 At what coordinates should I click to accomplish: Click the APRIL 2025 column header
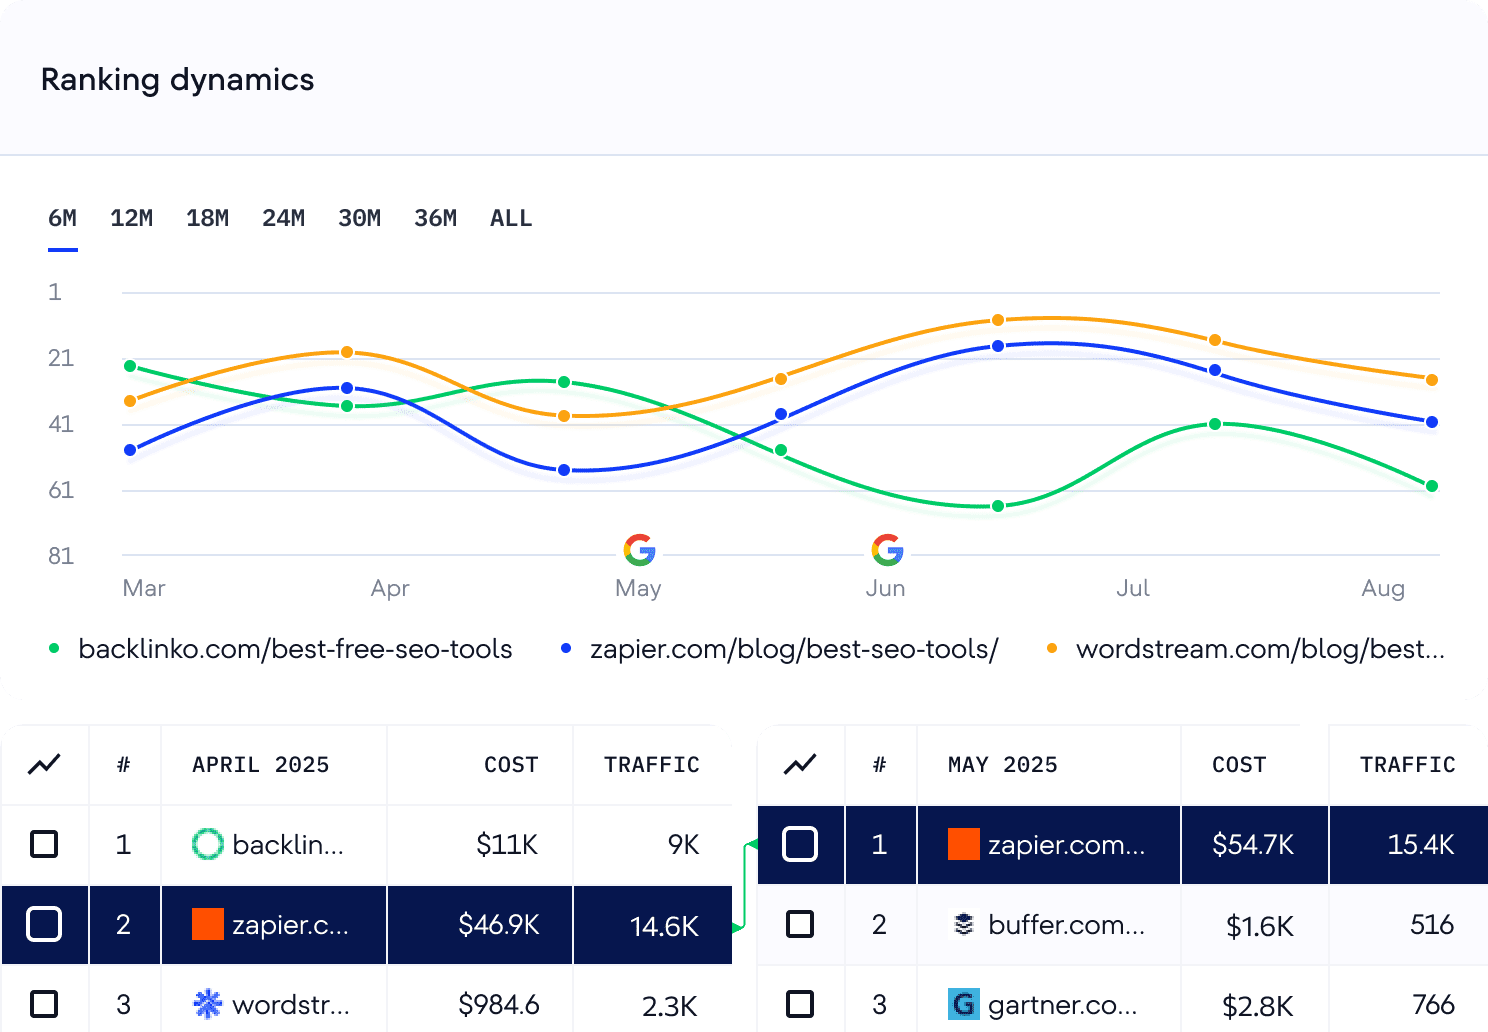point(260,765)
